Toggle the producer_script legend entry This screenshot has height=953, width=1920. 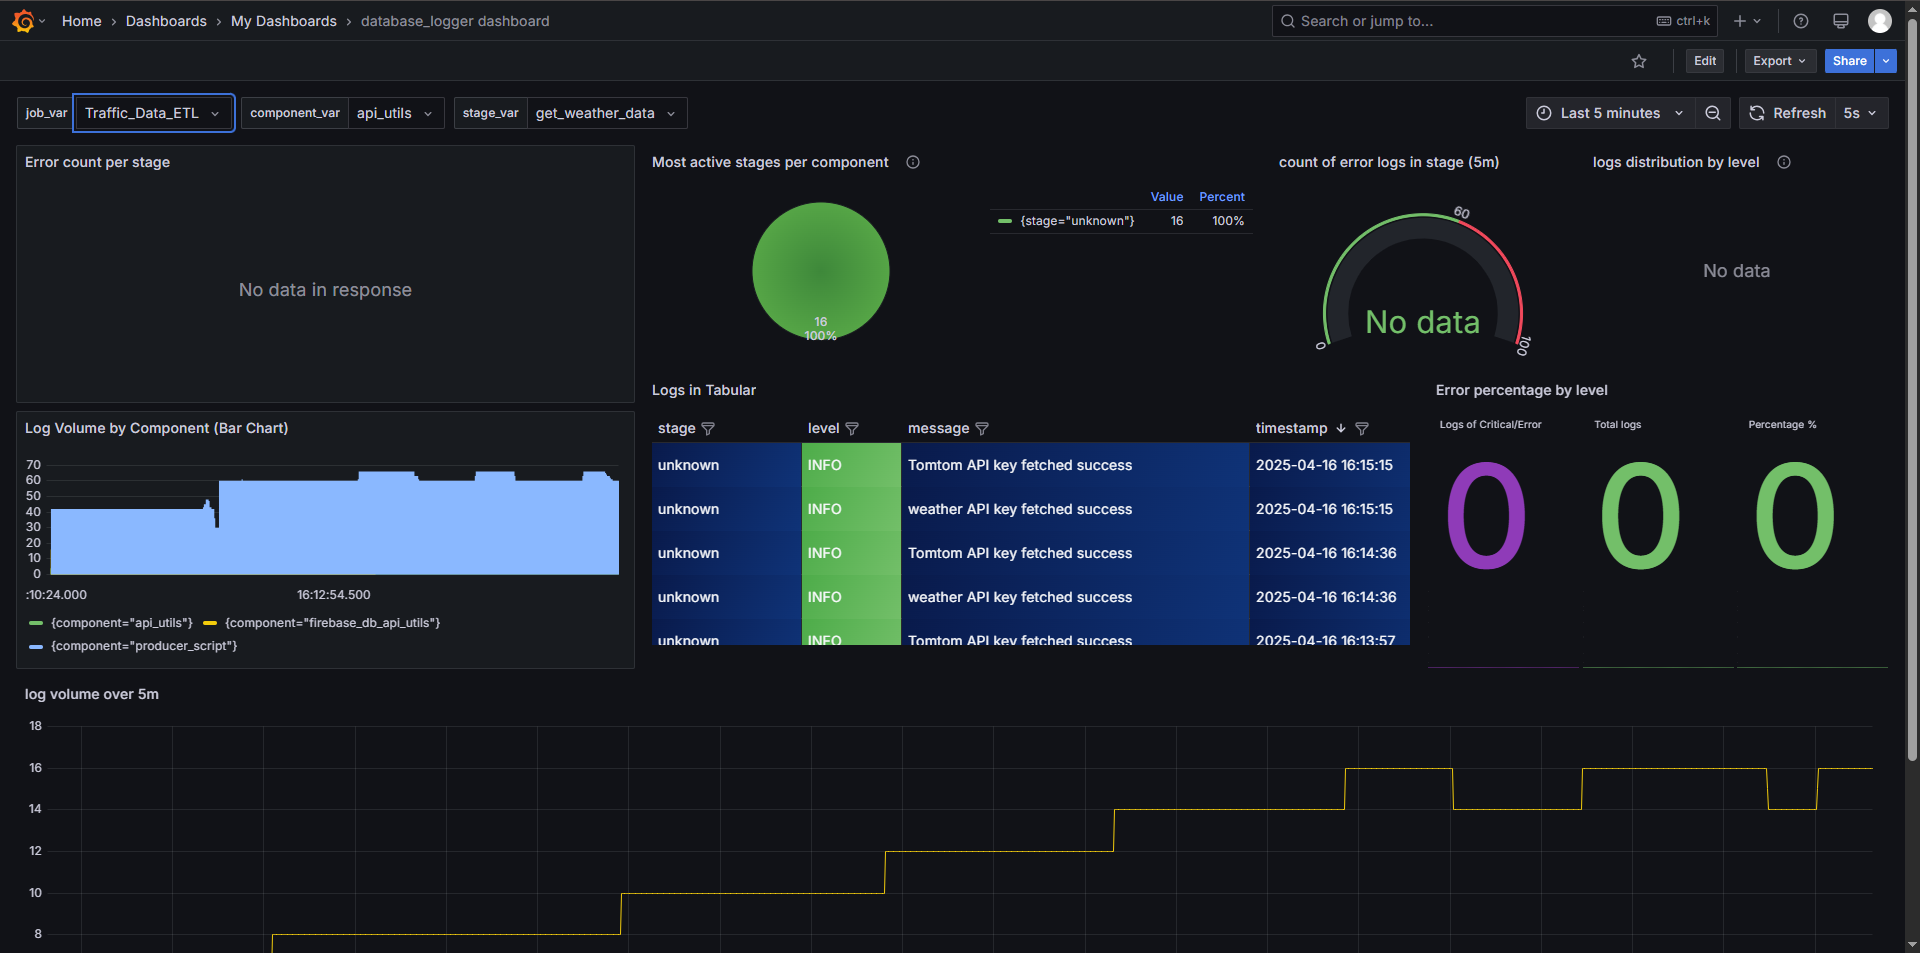click(x=142, y=645)
